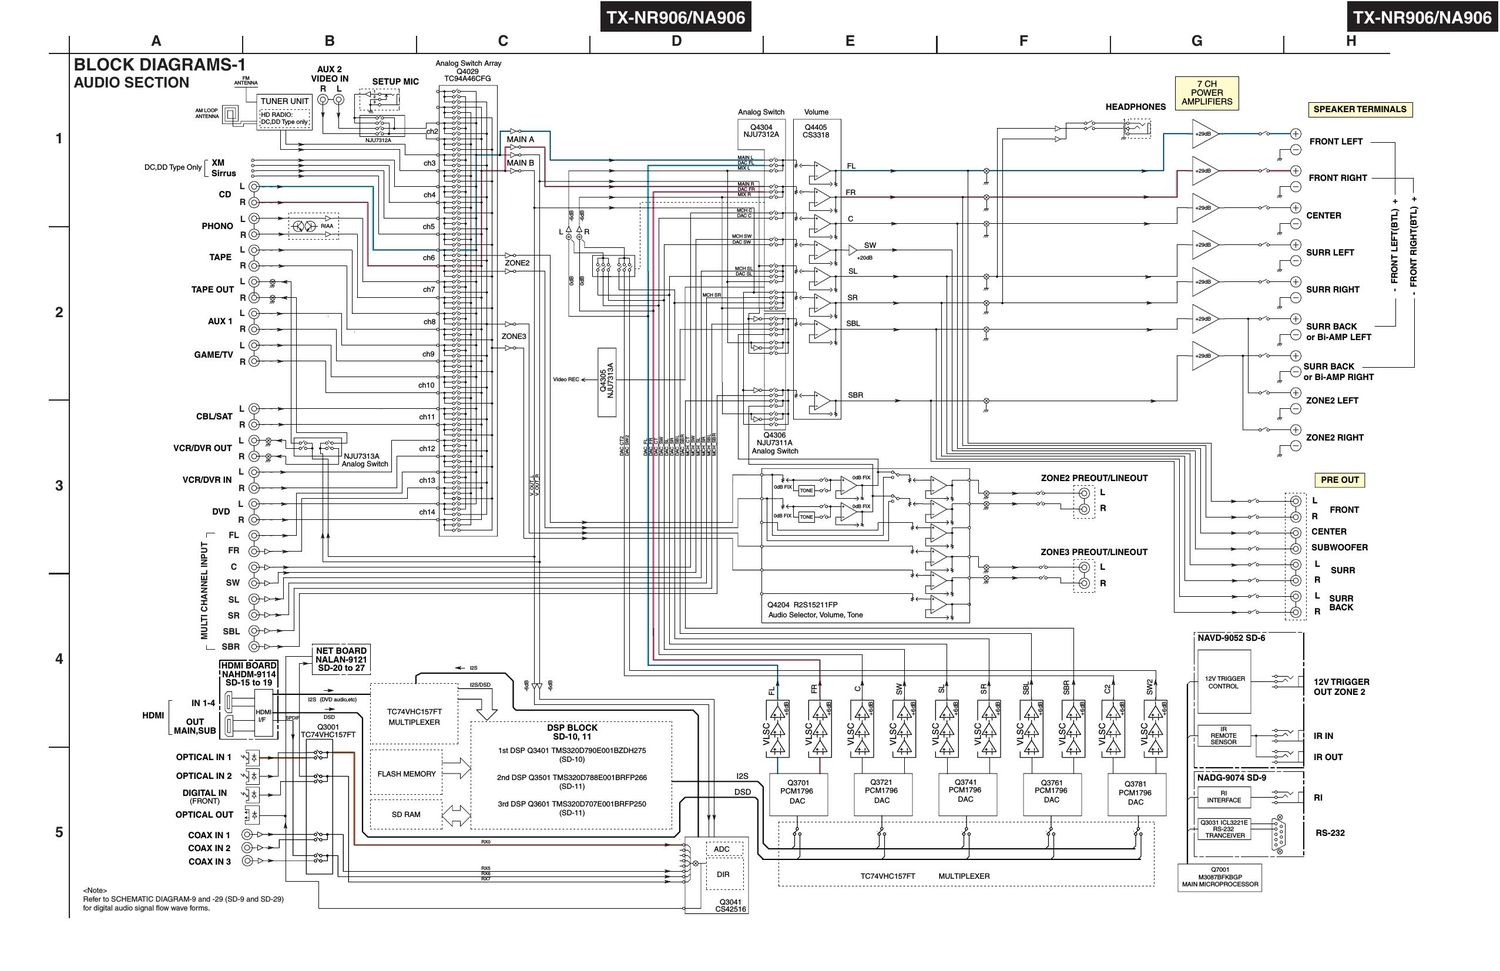Click the AUX 2 VIDEO IN R jack
Viewport: 1500px width, 971px height.
(323, 101)
